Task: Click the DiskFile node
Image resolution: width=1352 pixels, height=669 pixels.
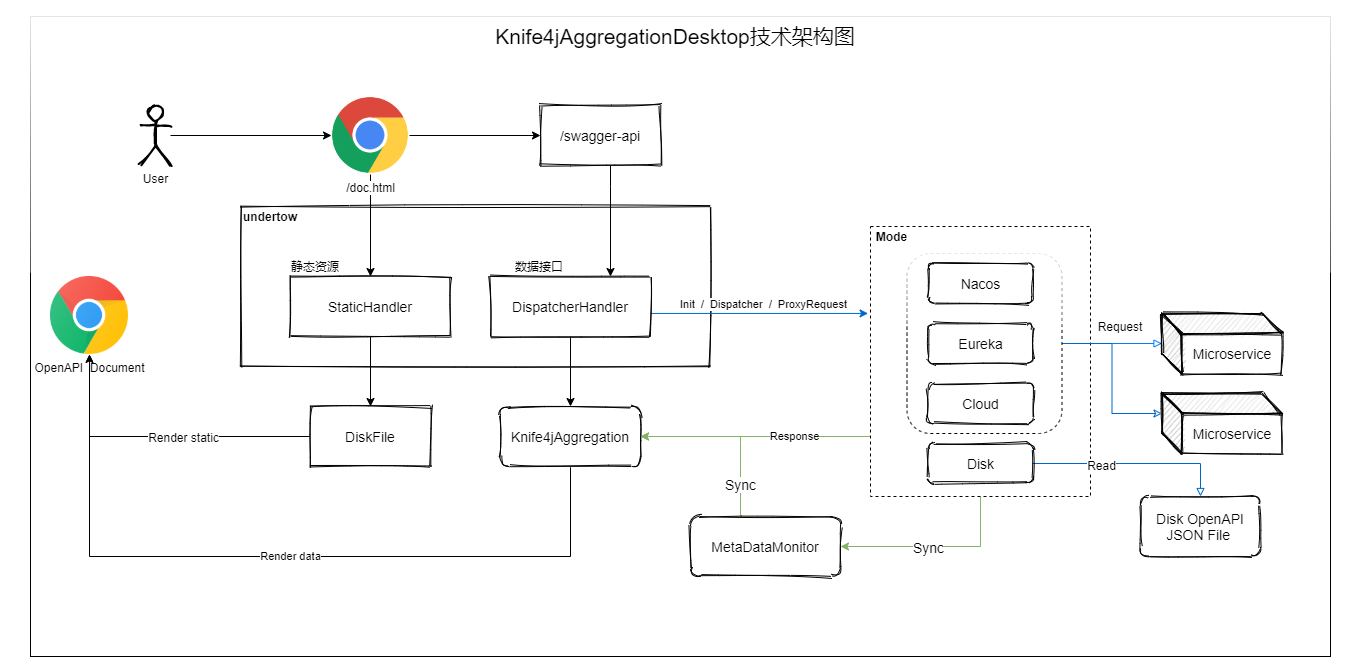Action: tap(370, 437)
